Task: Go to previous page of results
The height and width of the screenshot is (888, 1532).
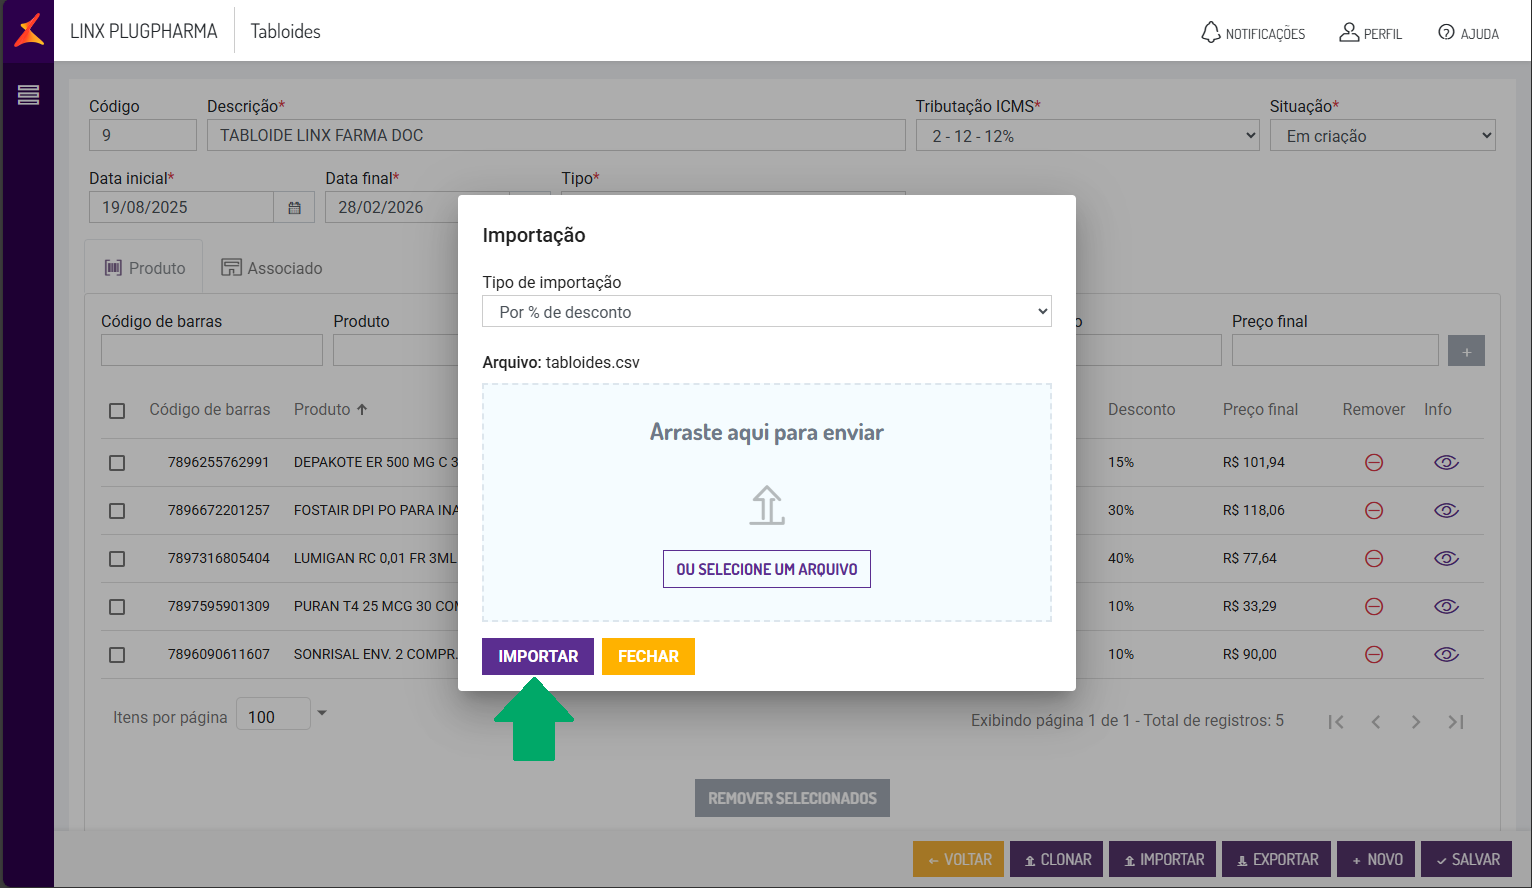Action: pyautogui.click(x=1376, y=722)
